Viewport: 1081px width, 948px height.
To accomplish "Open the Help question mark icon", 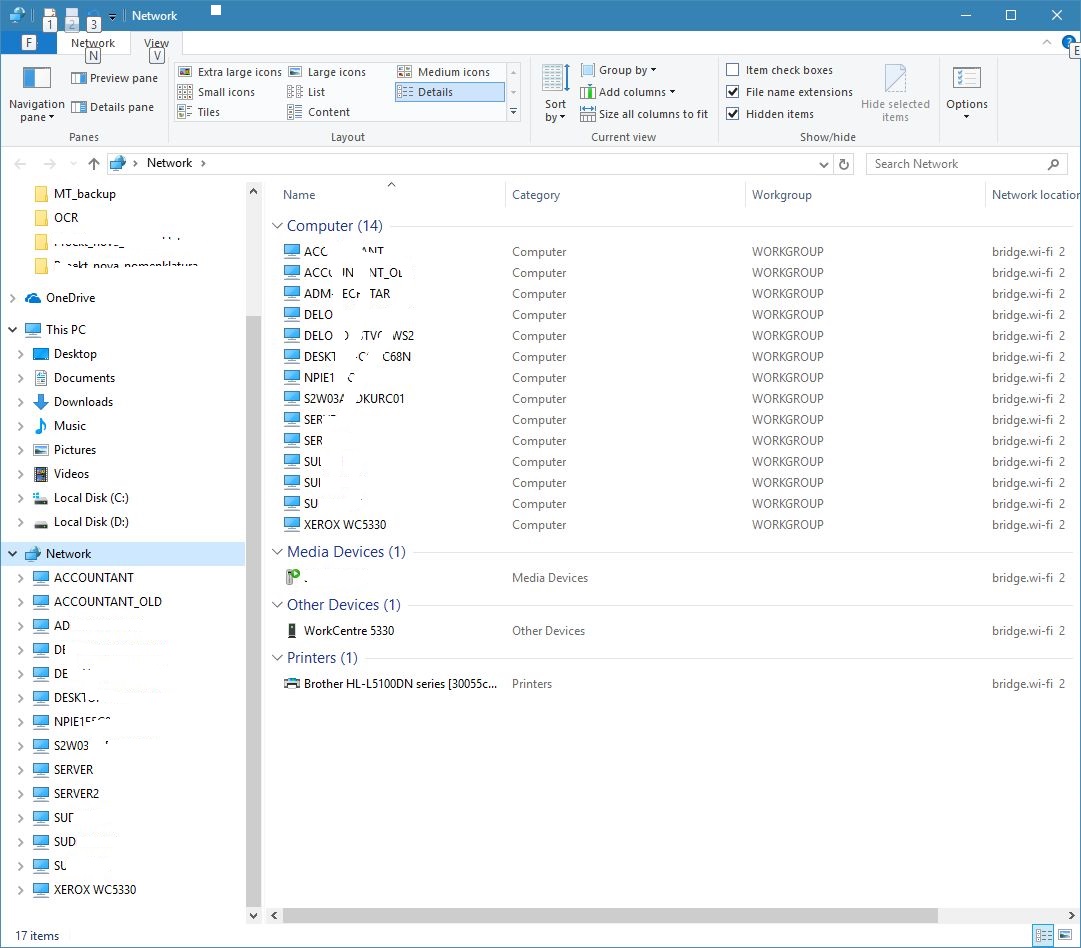I will pyautogui.click(x=1068, y=43).
